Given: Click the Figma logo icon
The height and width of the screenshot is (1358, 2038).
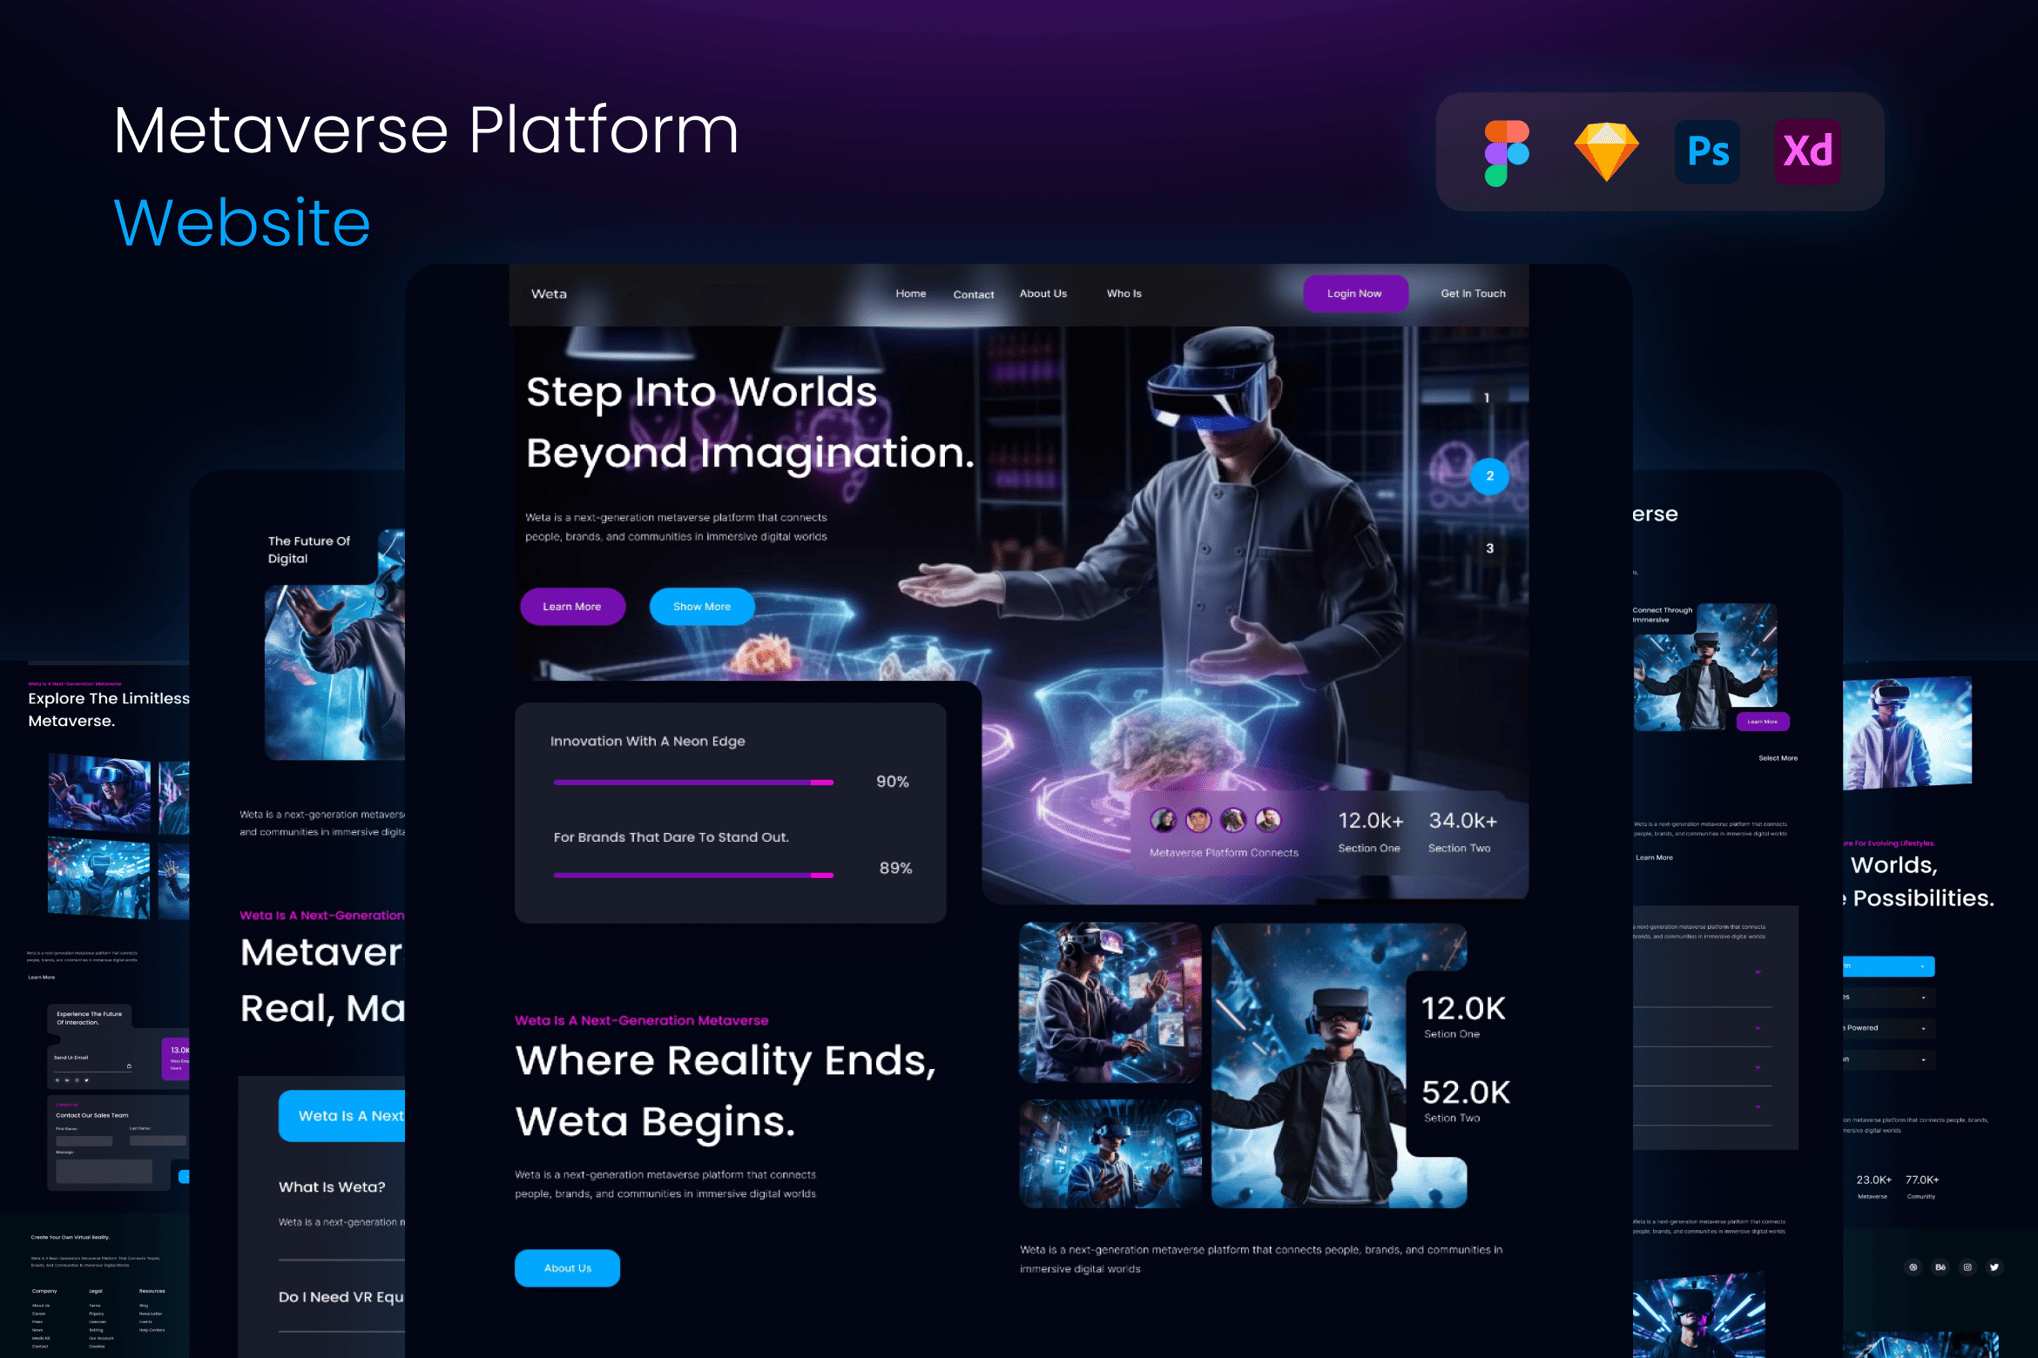Looking at the screenshot, I should [x=1506, y=152].
